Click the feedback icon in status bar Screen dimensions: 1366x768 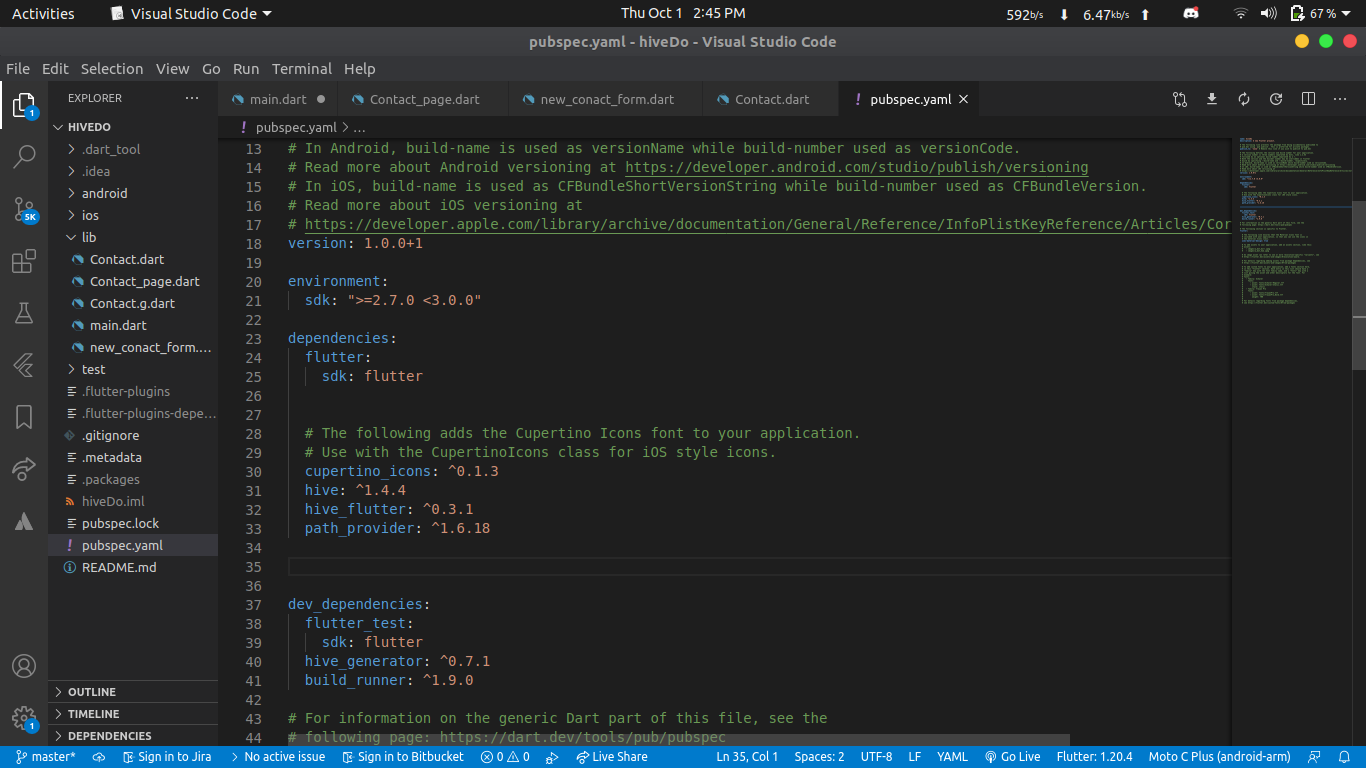(1314, 757)
